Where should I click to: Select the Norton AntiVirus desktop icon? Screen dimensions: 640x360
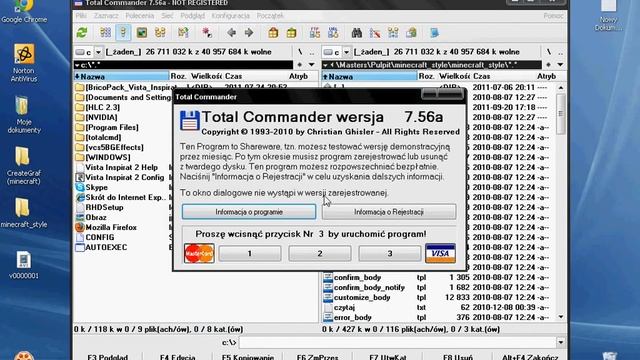pos(24,63)
